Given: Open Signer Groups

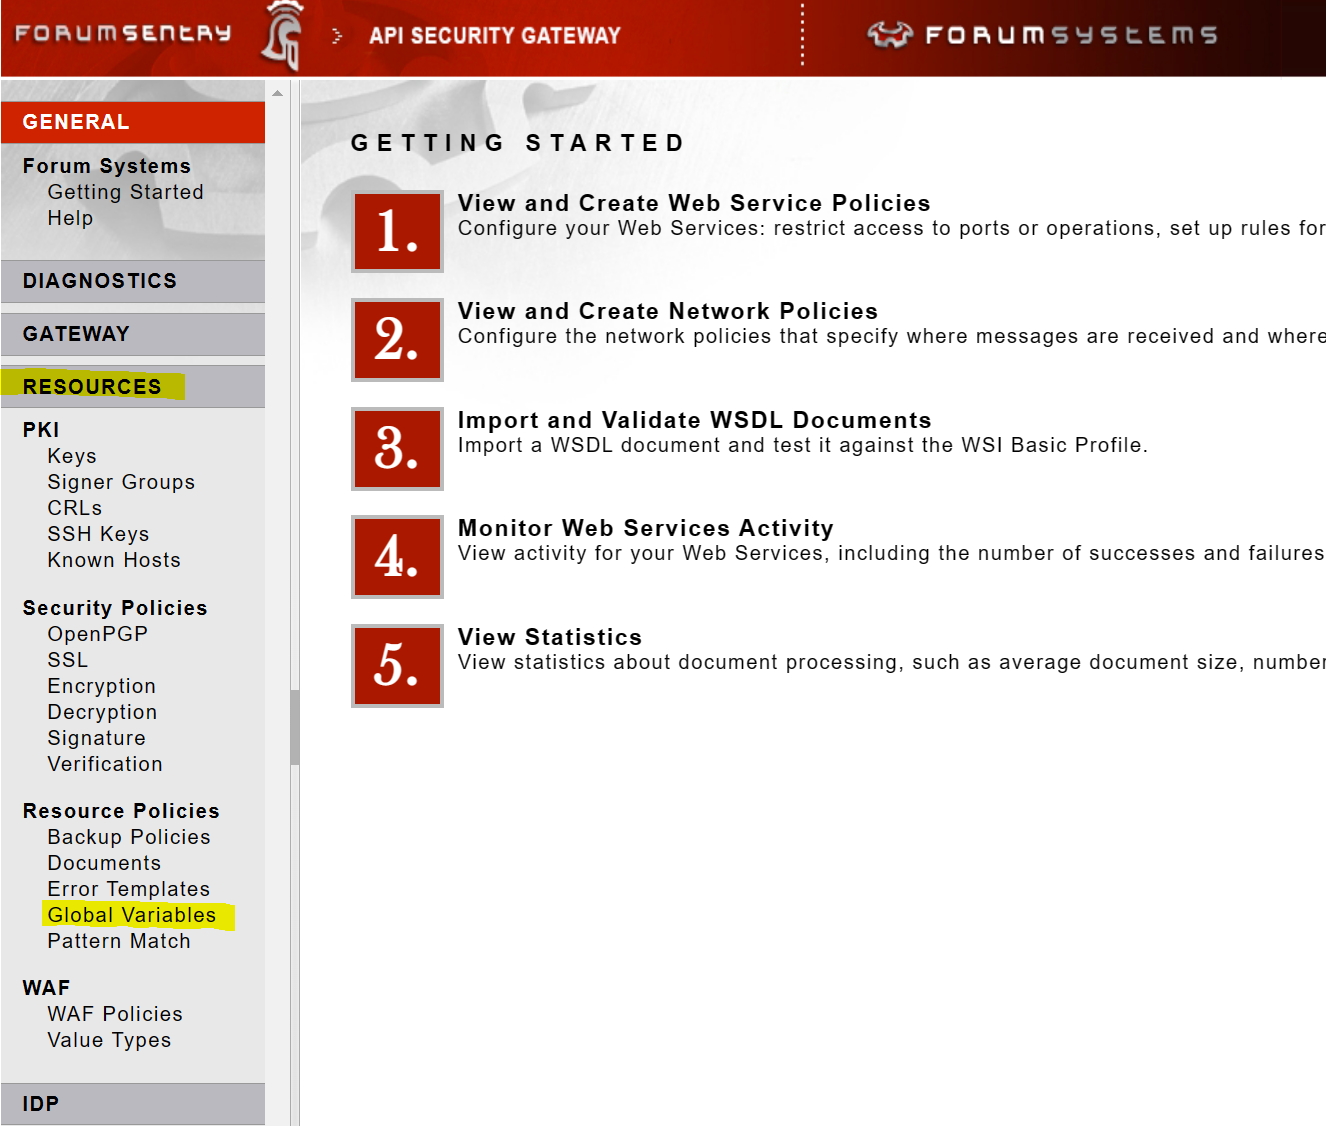Looking at the screenshot, I should click(x=121, y=482).
